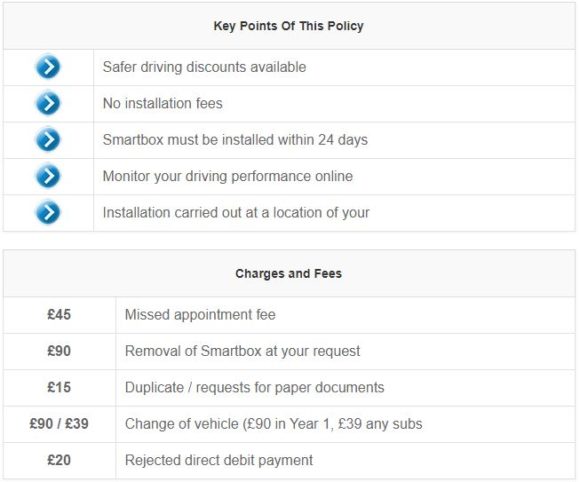Select the Charges and Fees header
Screen dimensions: 580x482
point(289,273)
